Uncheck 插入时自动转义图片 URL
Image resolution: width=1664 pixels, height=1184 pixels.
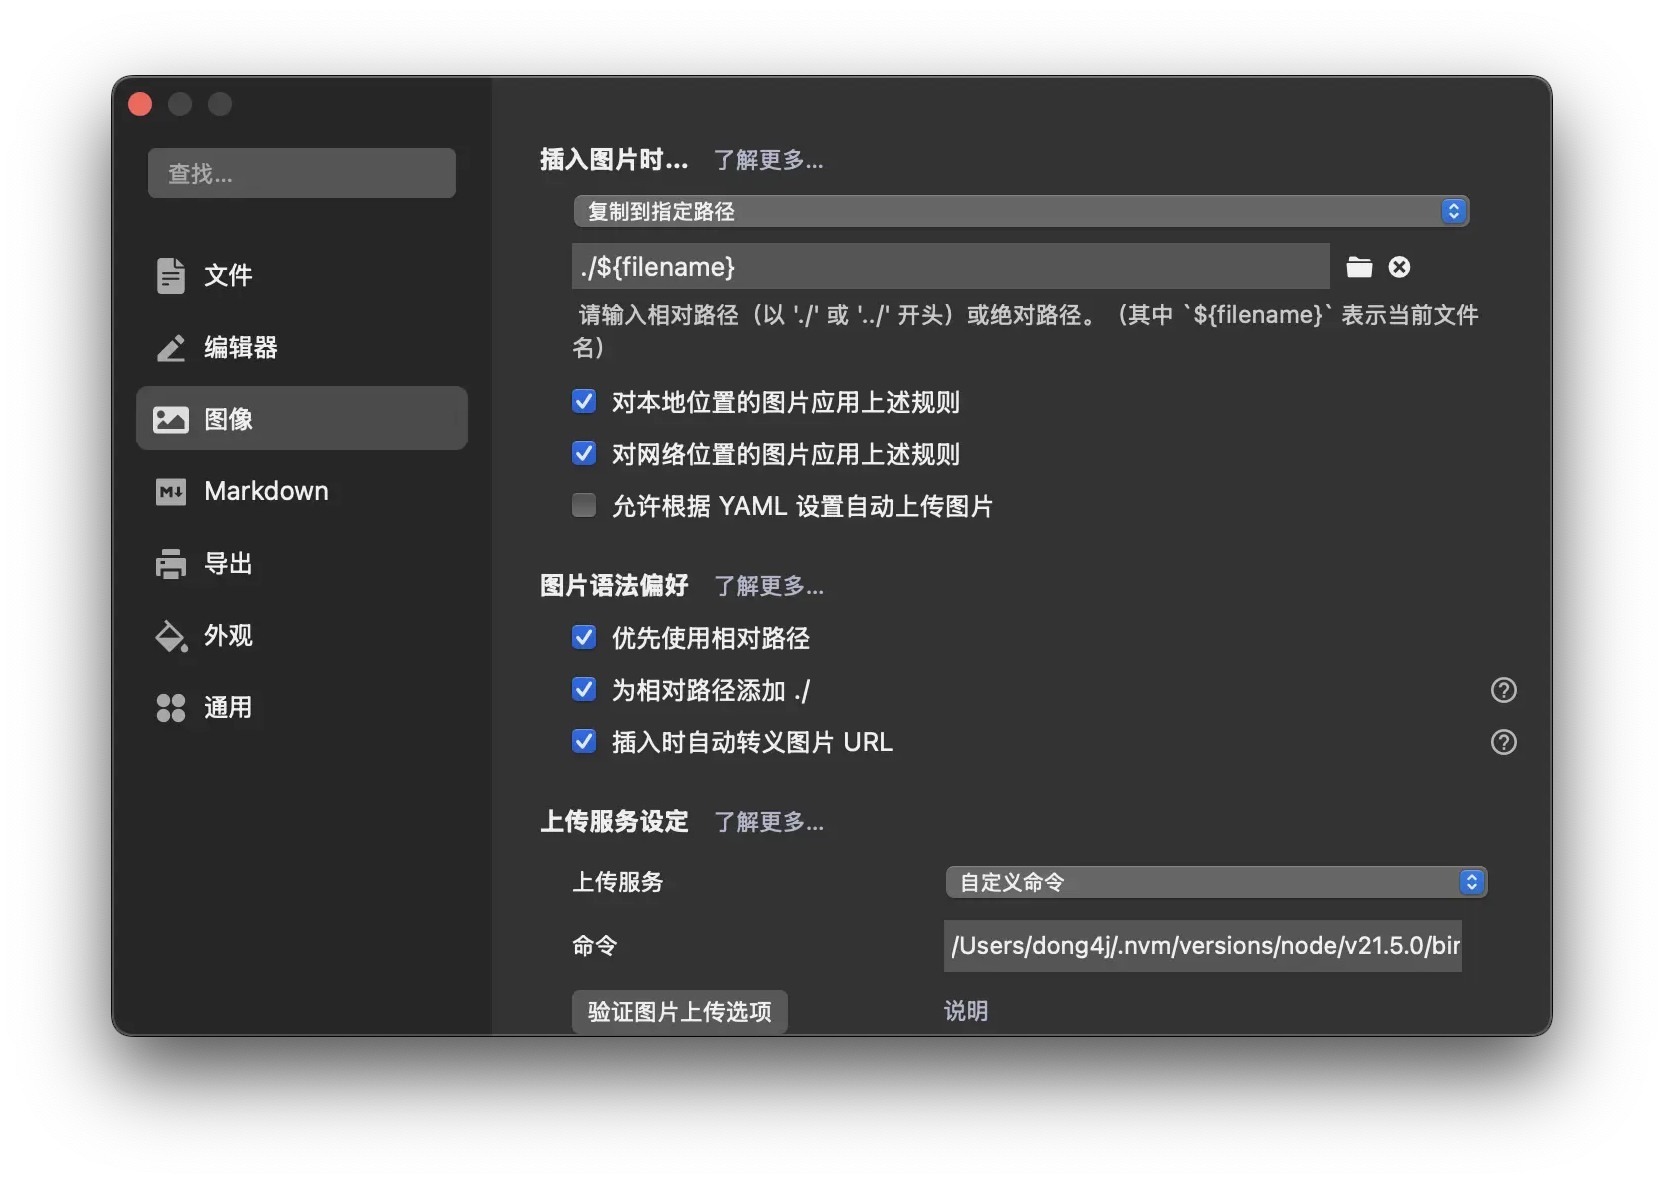point(584,741)
